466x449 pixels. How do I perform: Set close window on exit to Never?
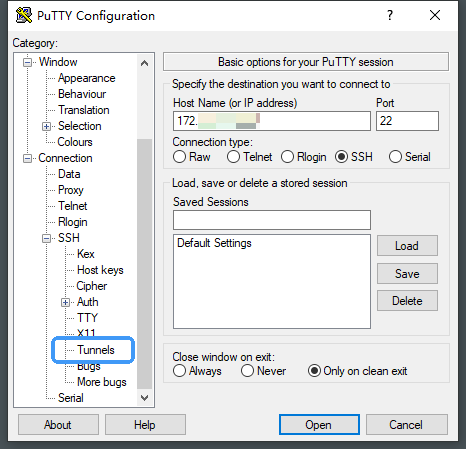pyautogui.click(x=248, y=371)
